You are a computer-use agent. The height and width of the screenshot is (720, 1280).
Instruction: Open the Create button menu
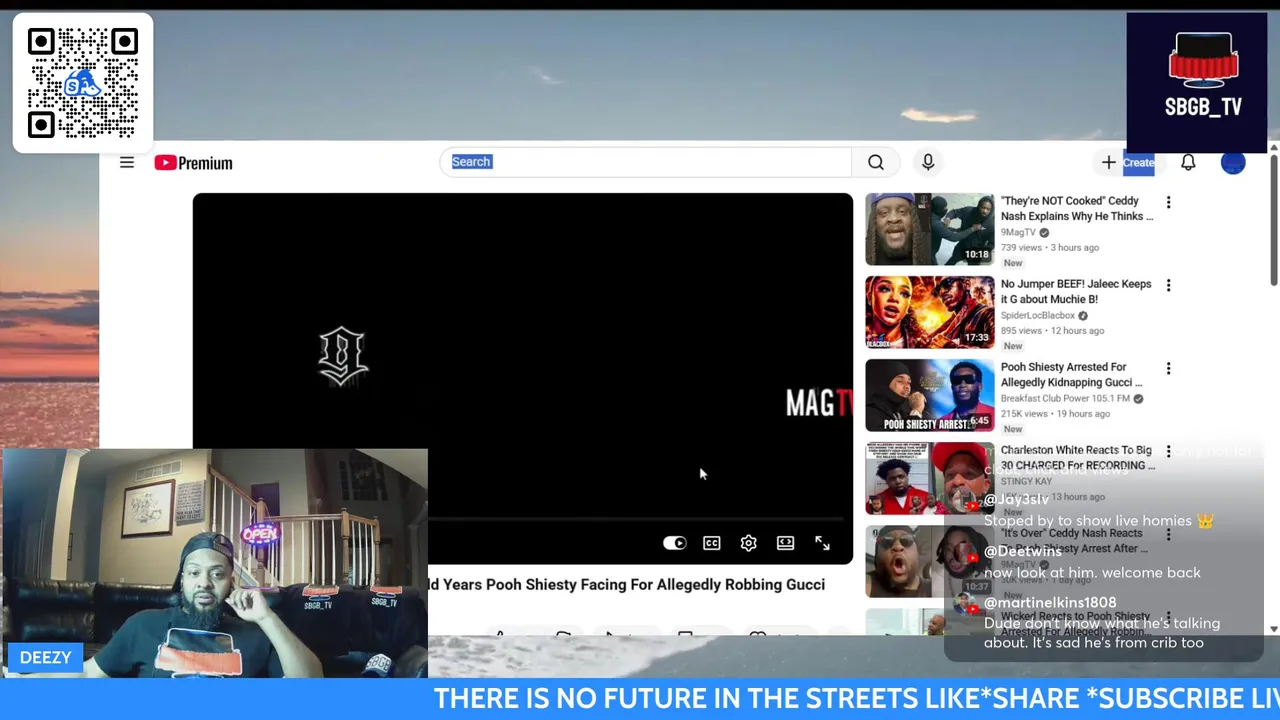[1128, 162]
